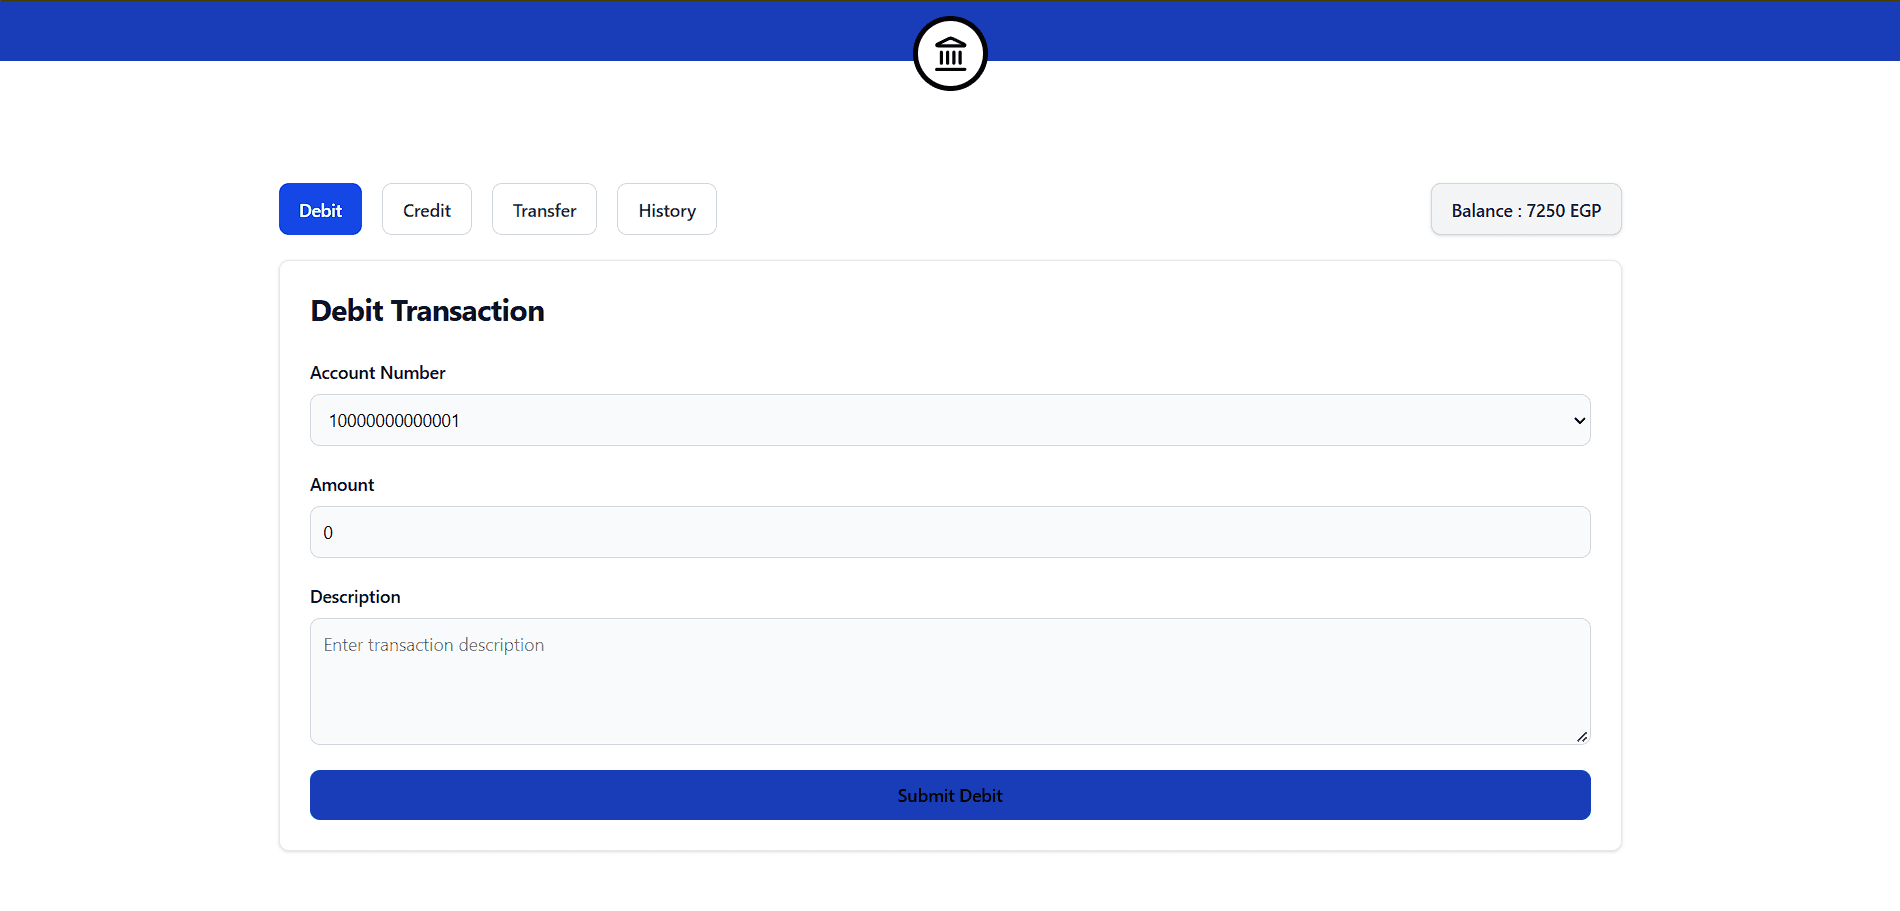Click the bank logo icon in header

tap(950, 53)
